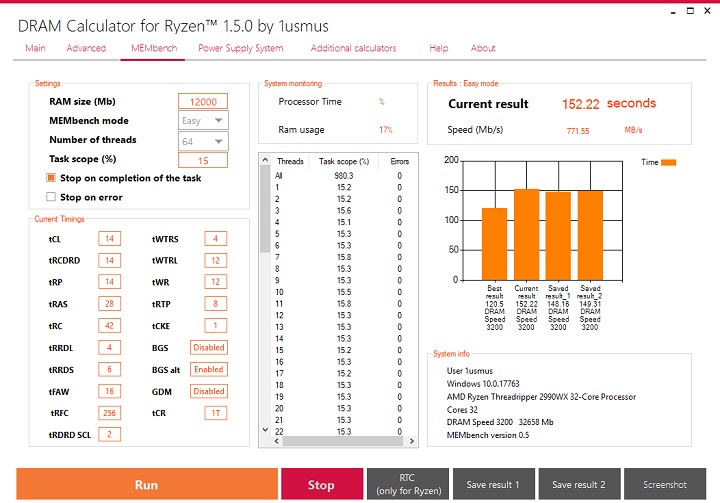
Task: Click the tRC value 42
Action: click(109, 326)
